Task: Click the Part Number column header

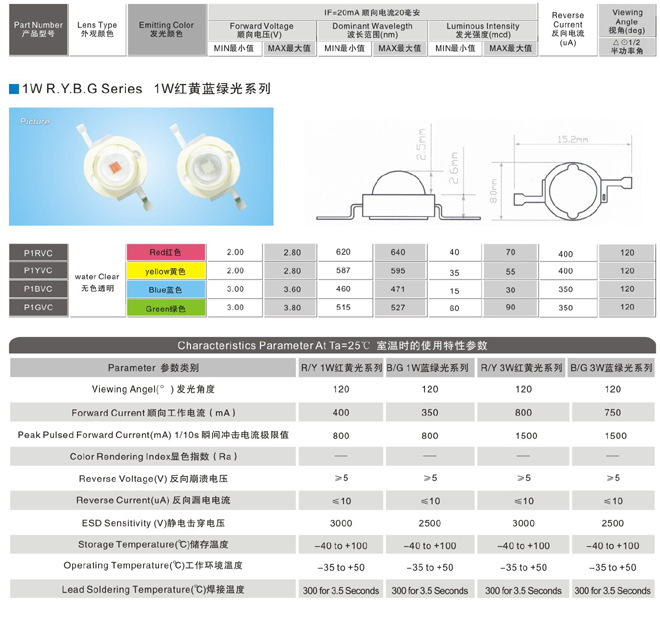Action: click(35, 28)
